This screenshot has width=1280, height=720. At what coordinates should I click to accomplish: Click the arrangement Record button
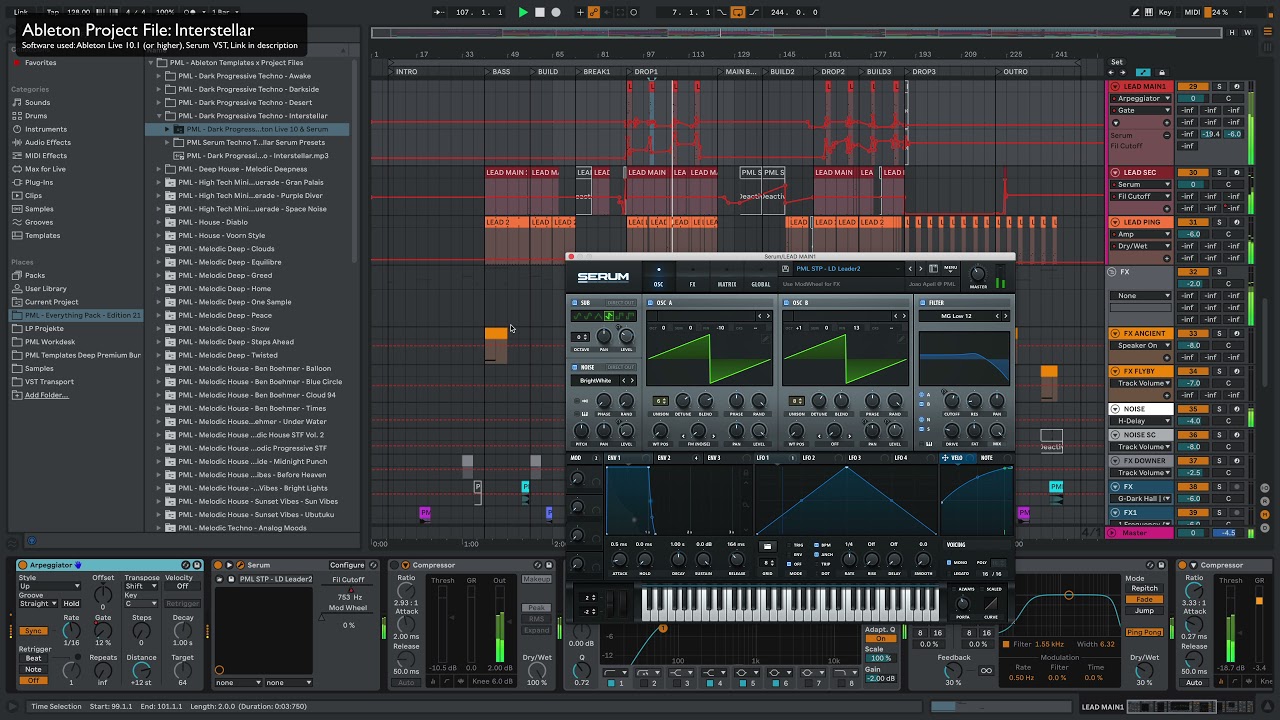click(x=556, y=12)
